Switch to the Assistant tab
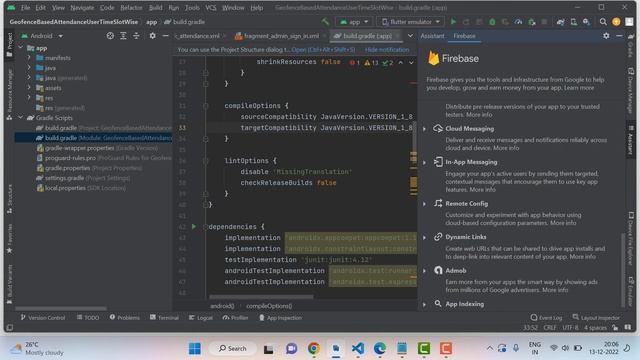 [x=432, y=36]
